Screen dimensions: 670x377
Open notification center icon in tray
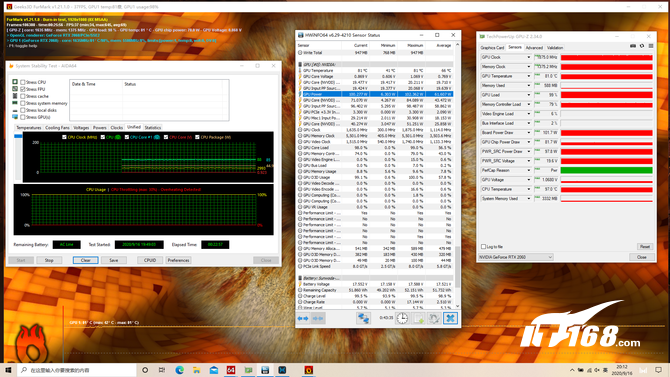[658, 370]
